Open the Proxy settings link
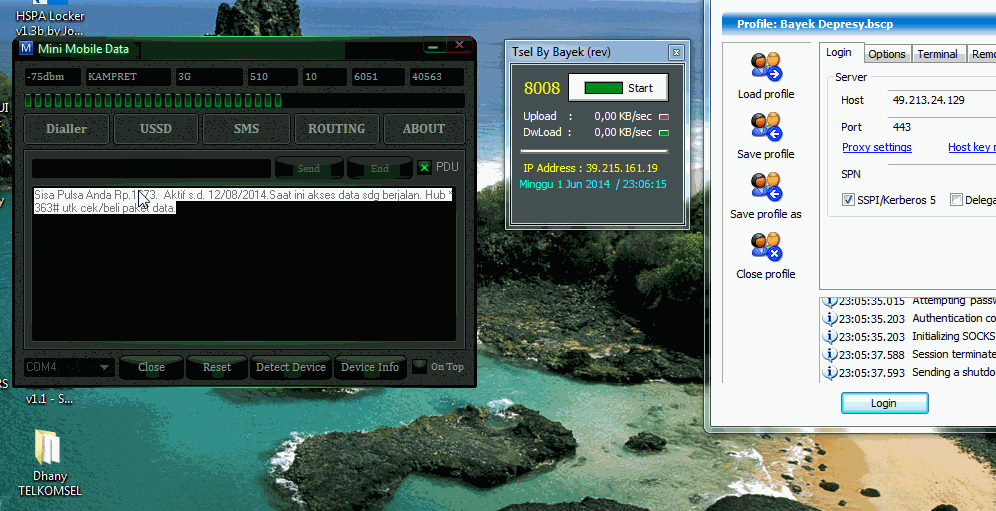Screen dimensions: 996x511 (876, 148)
